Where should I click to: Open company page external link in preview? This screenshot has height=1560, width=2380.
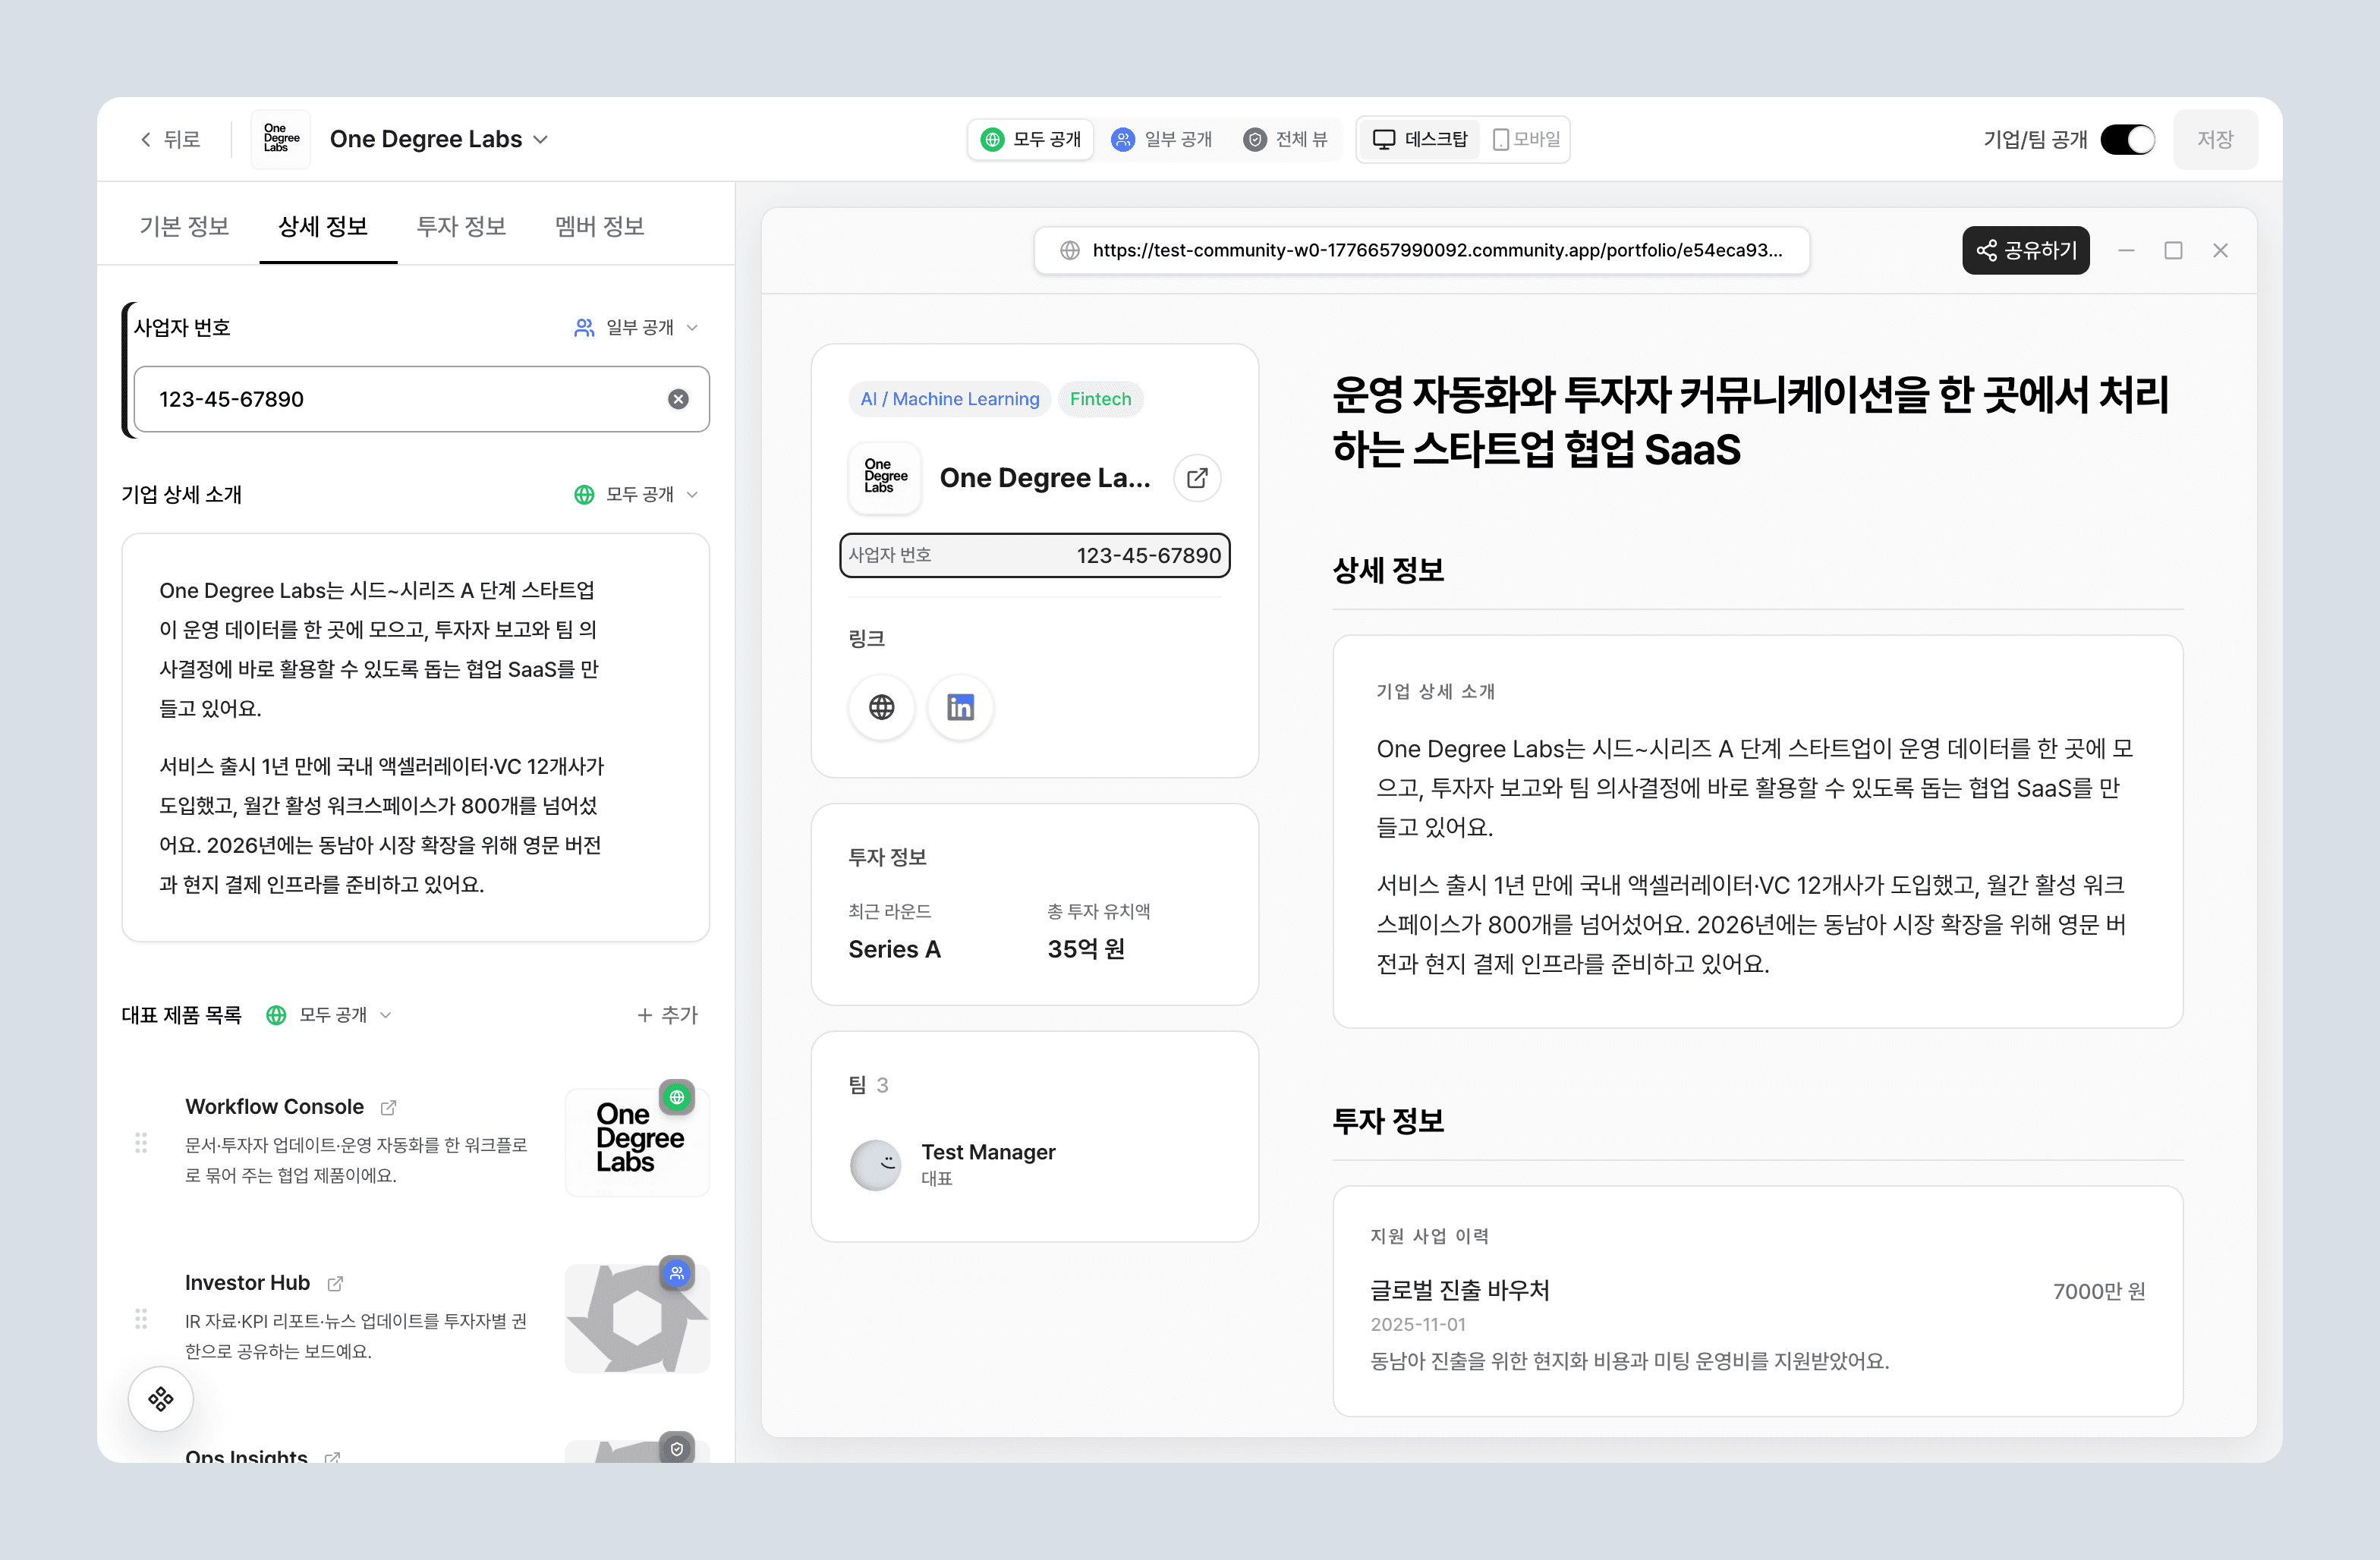[1196, 478]
